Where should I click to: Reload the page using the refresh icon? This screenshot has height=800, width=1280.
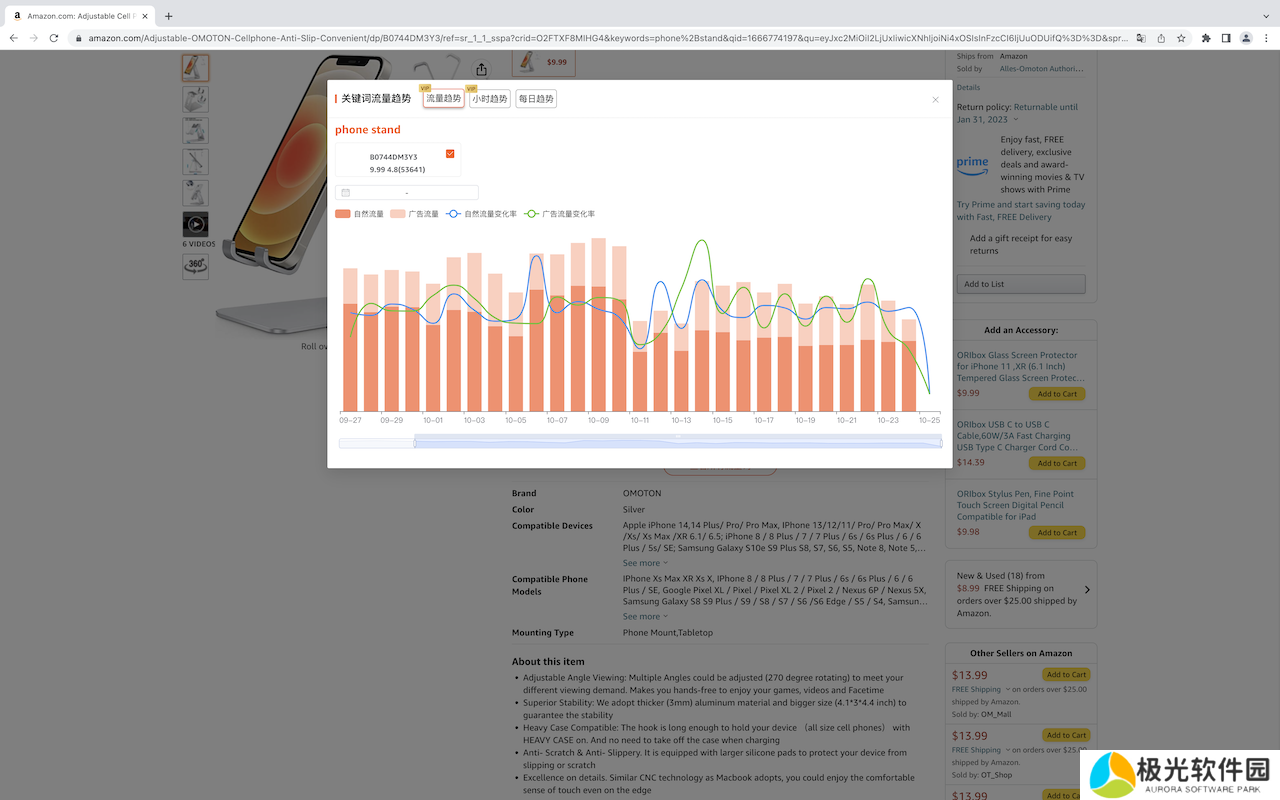(53, 38)
